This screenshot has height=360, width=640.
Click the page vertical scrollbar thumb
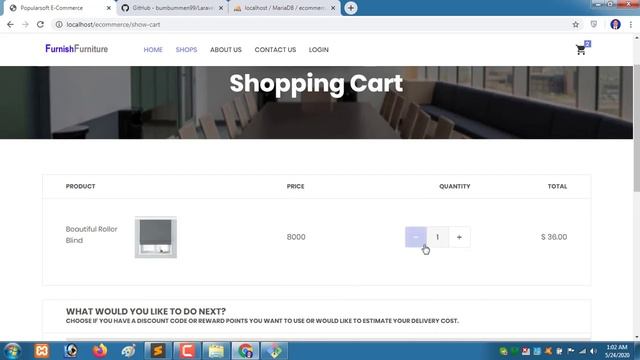tap(637, 127)
